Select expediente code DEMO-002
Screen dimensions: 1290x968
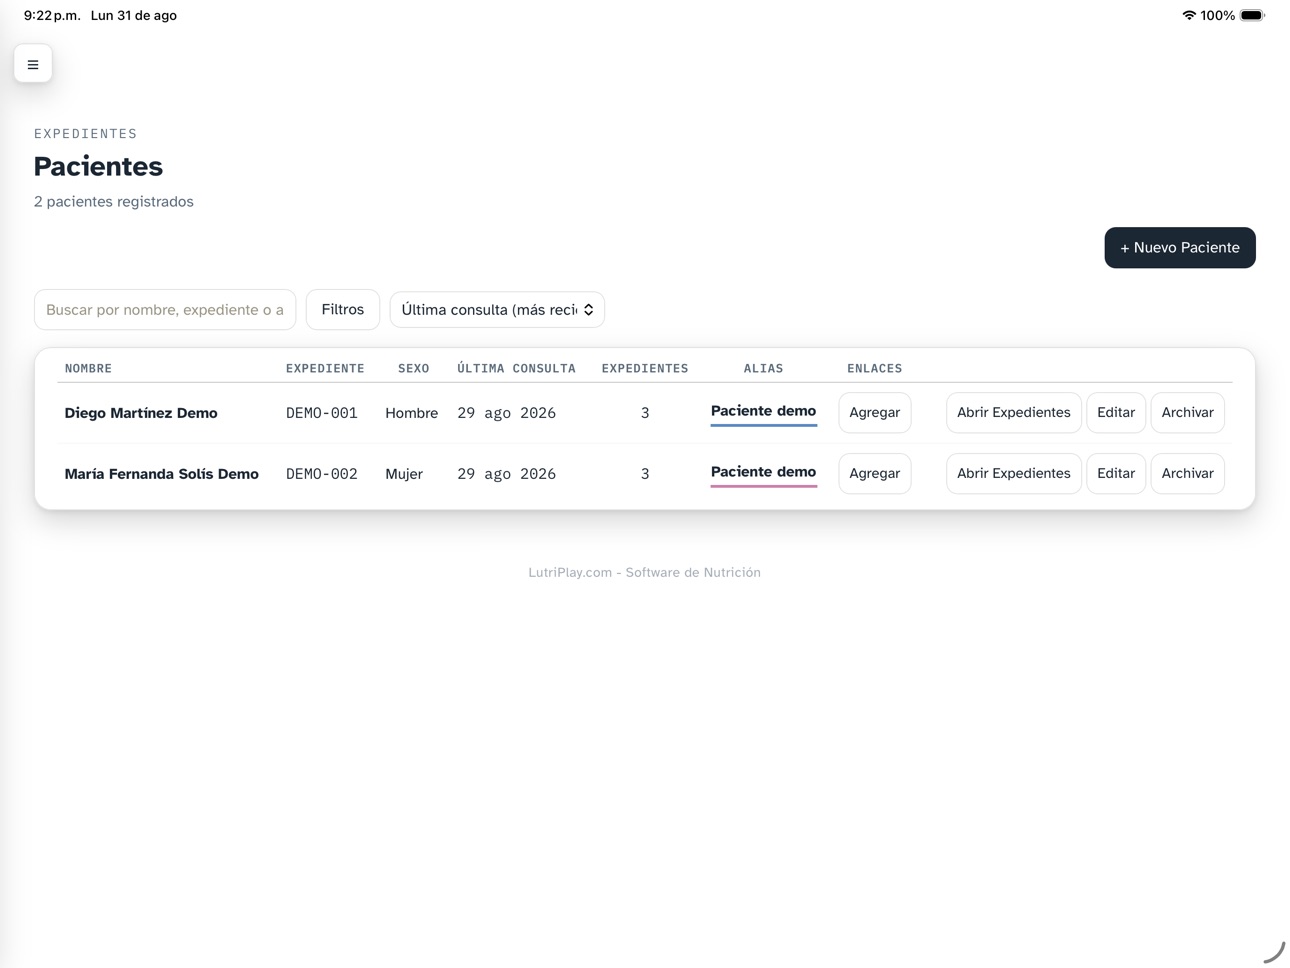pyautogui.click(x=322, y=474)
